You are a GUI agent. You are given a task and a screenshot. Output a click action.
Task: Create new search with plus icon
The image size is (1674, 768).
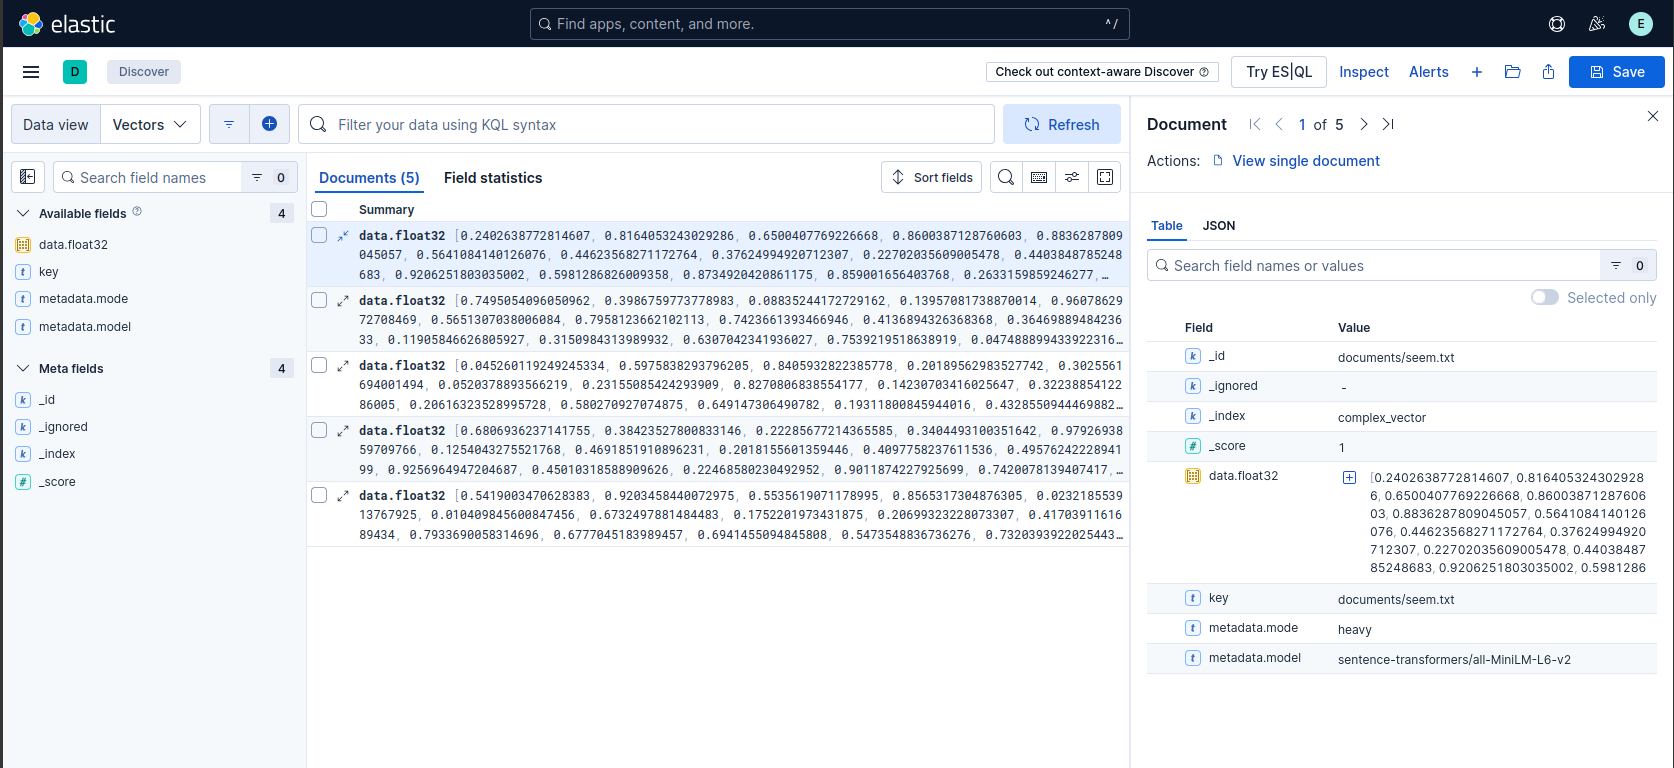(1476, 72)
